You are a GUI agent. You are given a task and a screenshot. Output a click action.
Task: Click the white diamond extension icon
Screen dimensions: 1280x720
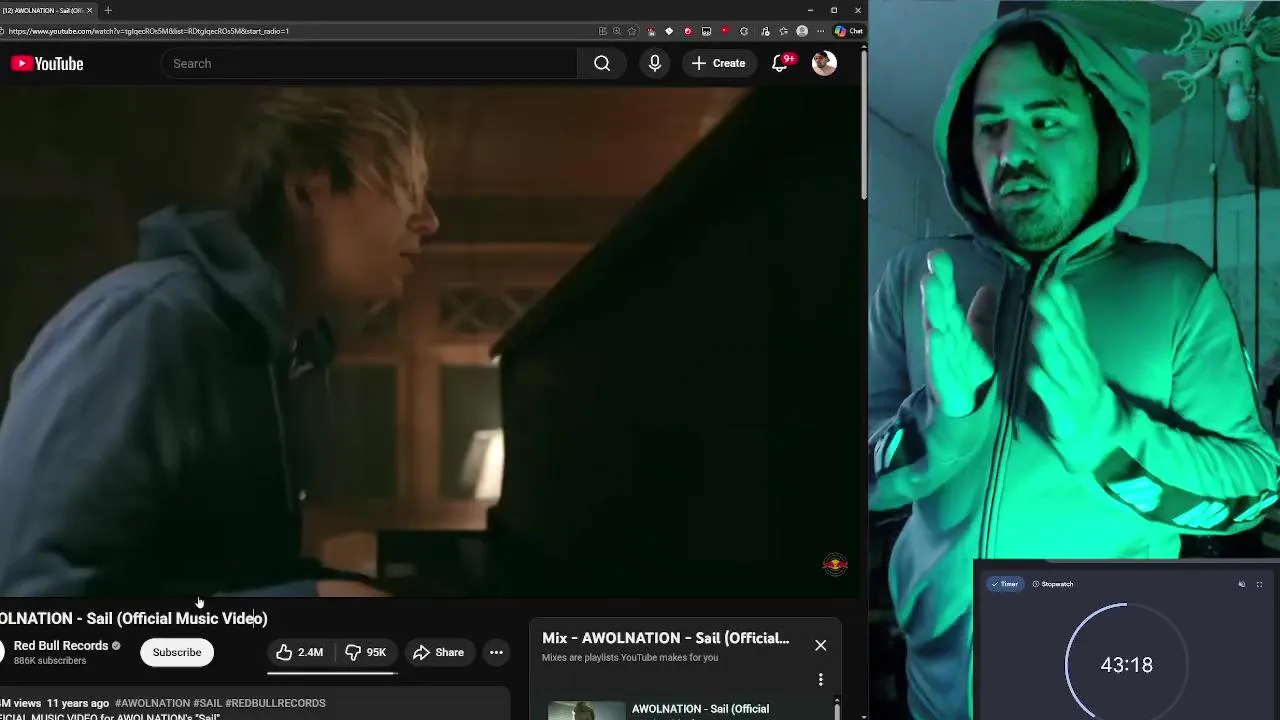(x=669, y=31)
